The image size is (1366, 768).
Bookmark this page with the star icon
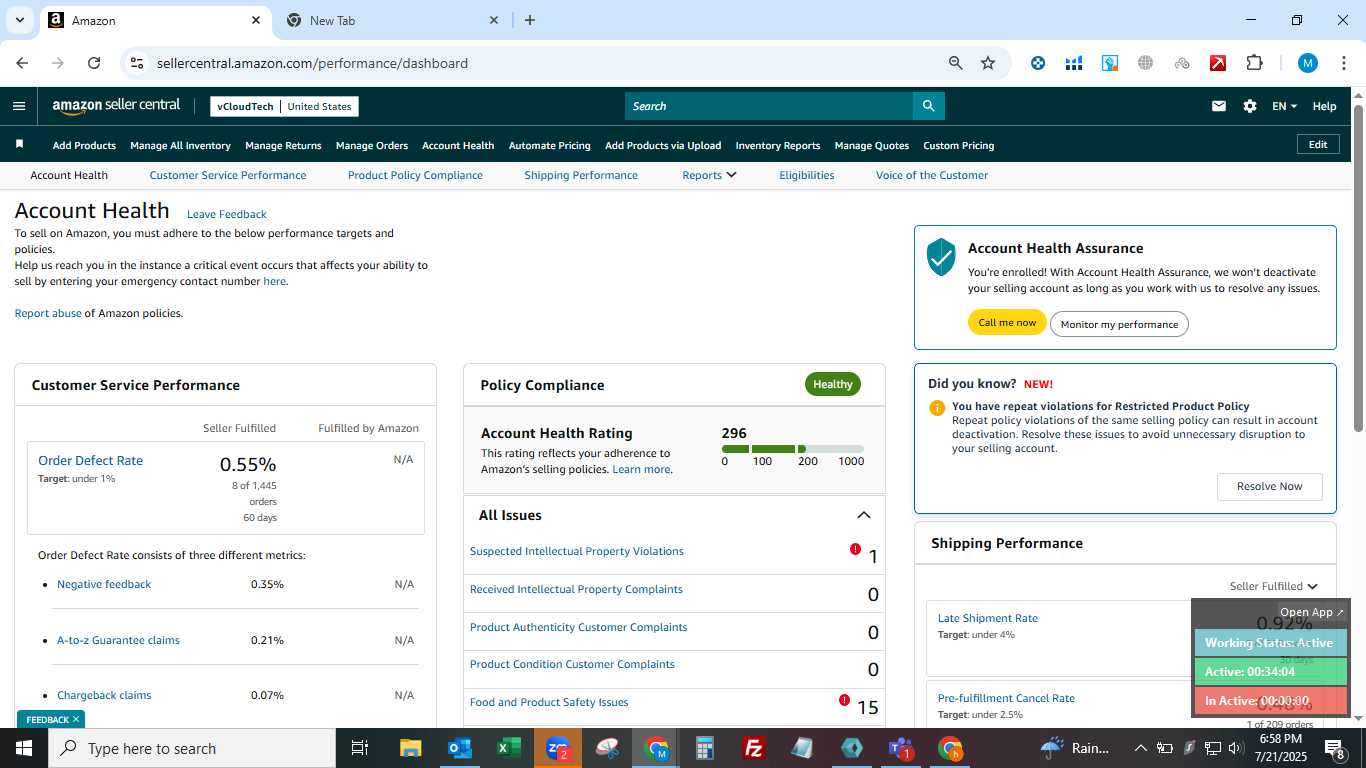pyautogui.click(x=988, y=63)
